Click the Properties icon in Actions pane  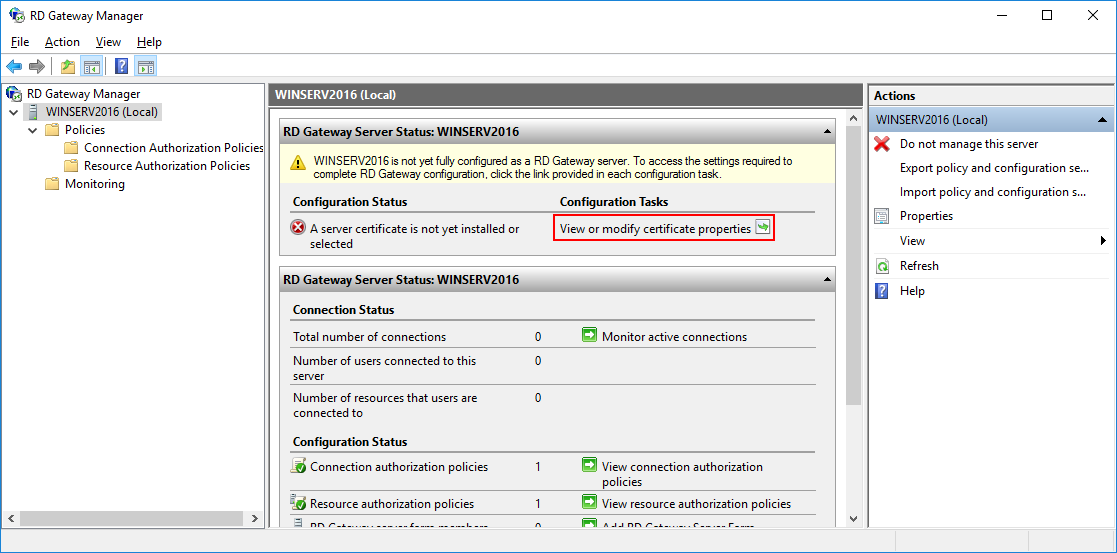(882, 216)
